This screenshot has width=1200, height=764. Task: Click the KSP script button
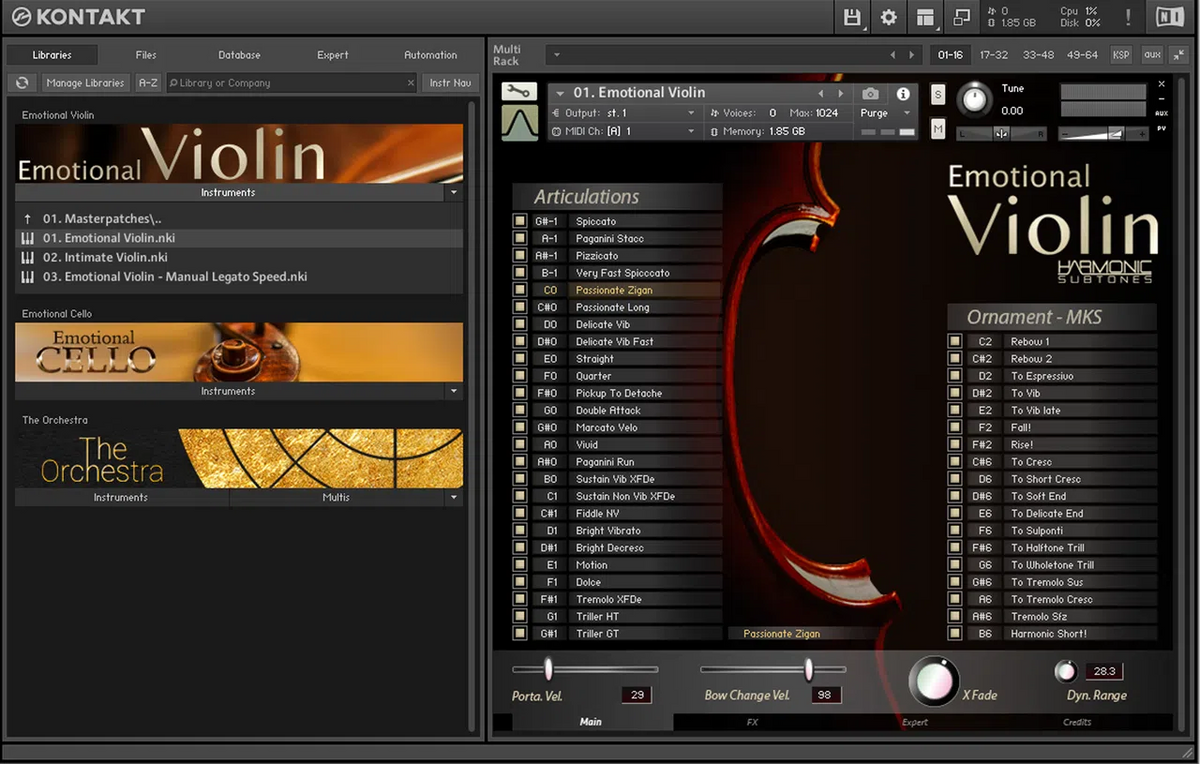coord(1121,55)
